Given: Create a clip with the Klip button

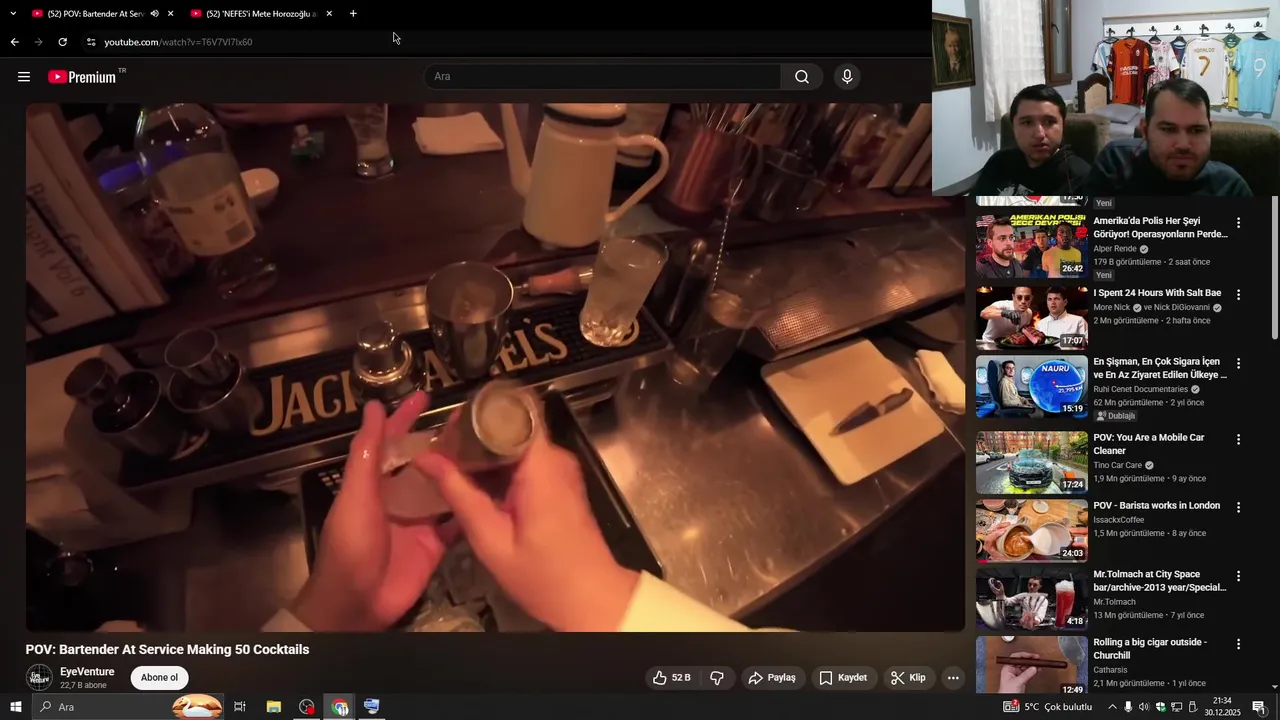Looking at the screenshot, I should click(x=908, y=678).
